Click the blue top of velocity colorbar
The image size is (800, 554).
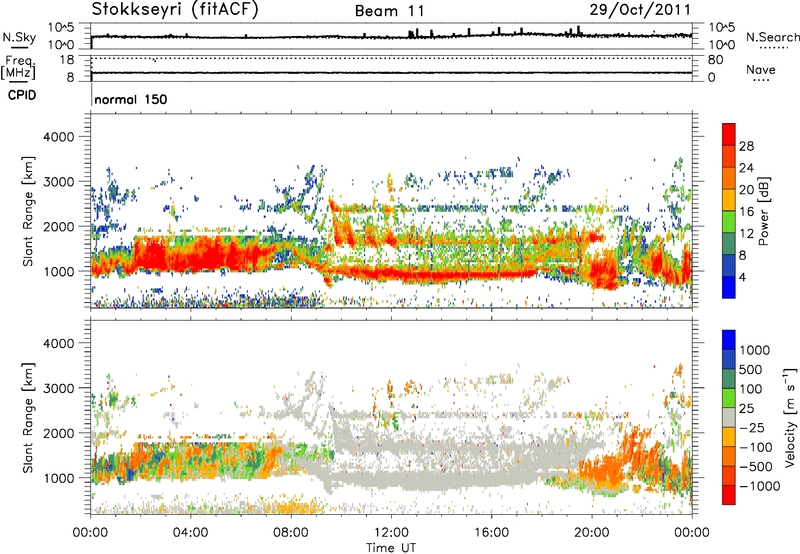tap(729, 340)
